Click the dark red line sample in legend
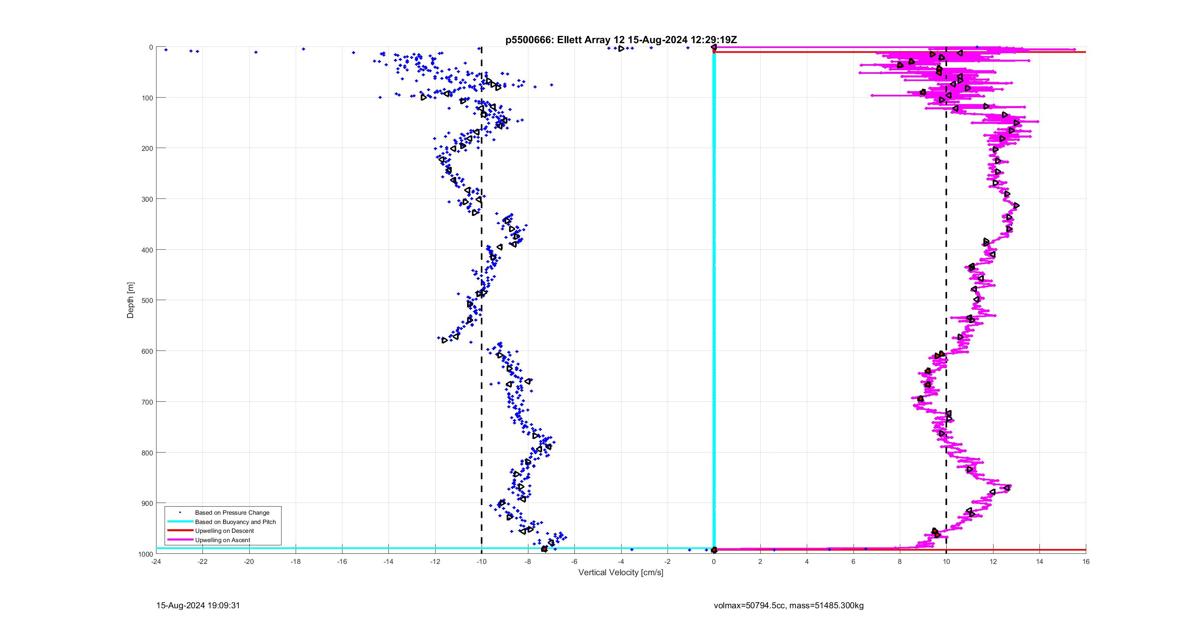Viewport: 1200px width, 622px height. click(x=179, y=531)
